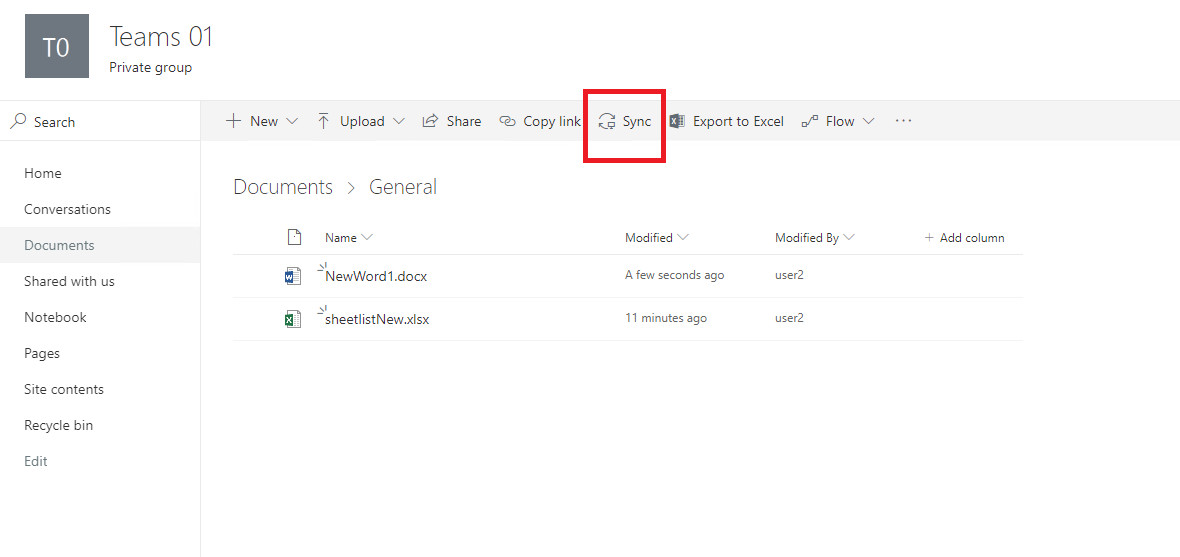Click the Add column button
Image resolution: width=1180 pixels, height=557 pixels.
pyautogui.click(x=964, y=238)
